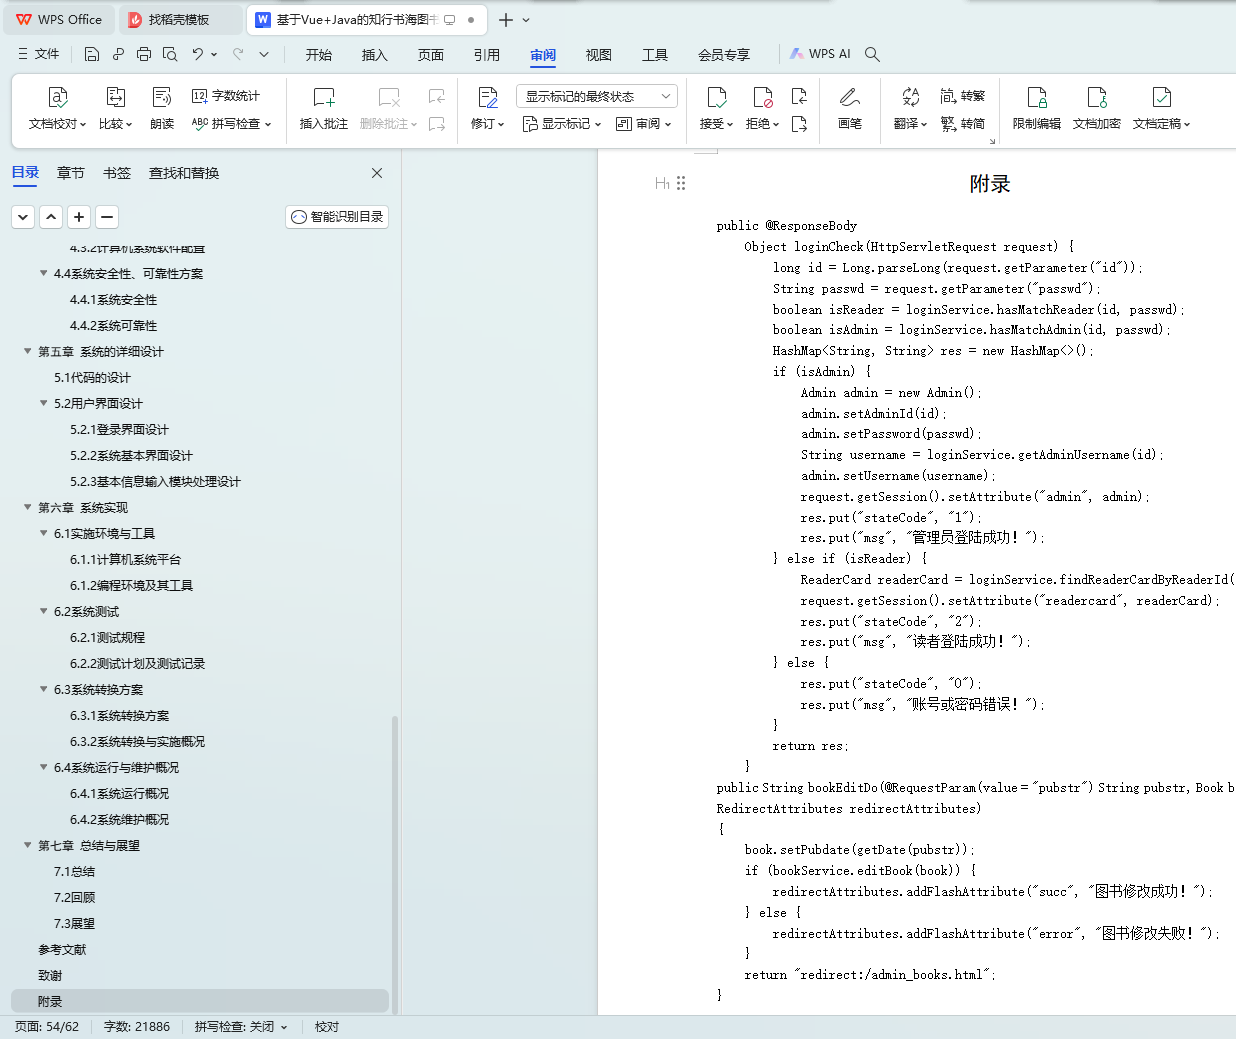This screenshot has height=1039, width=1236.
Task: Convert text with 转简 button
Action: [963, 124]
